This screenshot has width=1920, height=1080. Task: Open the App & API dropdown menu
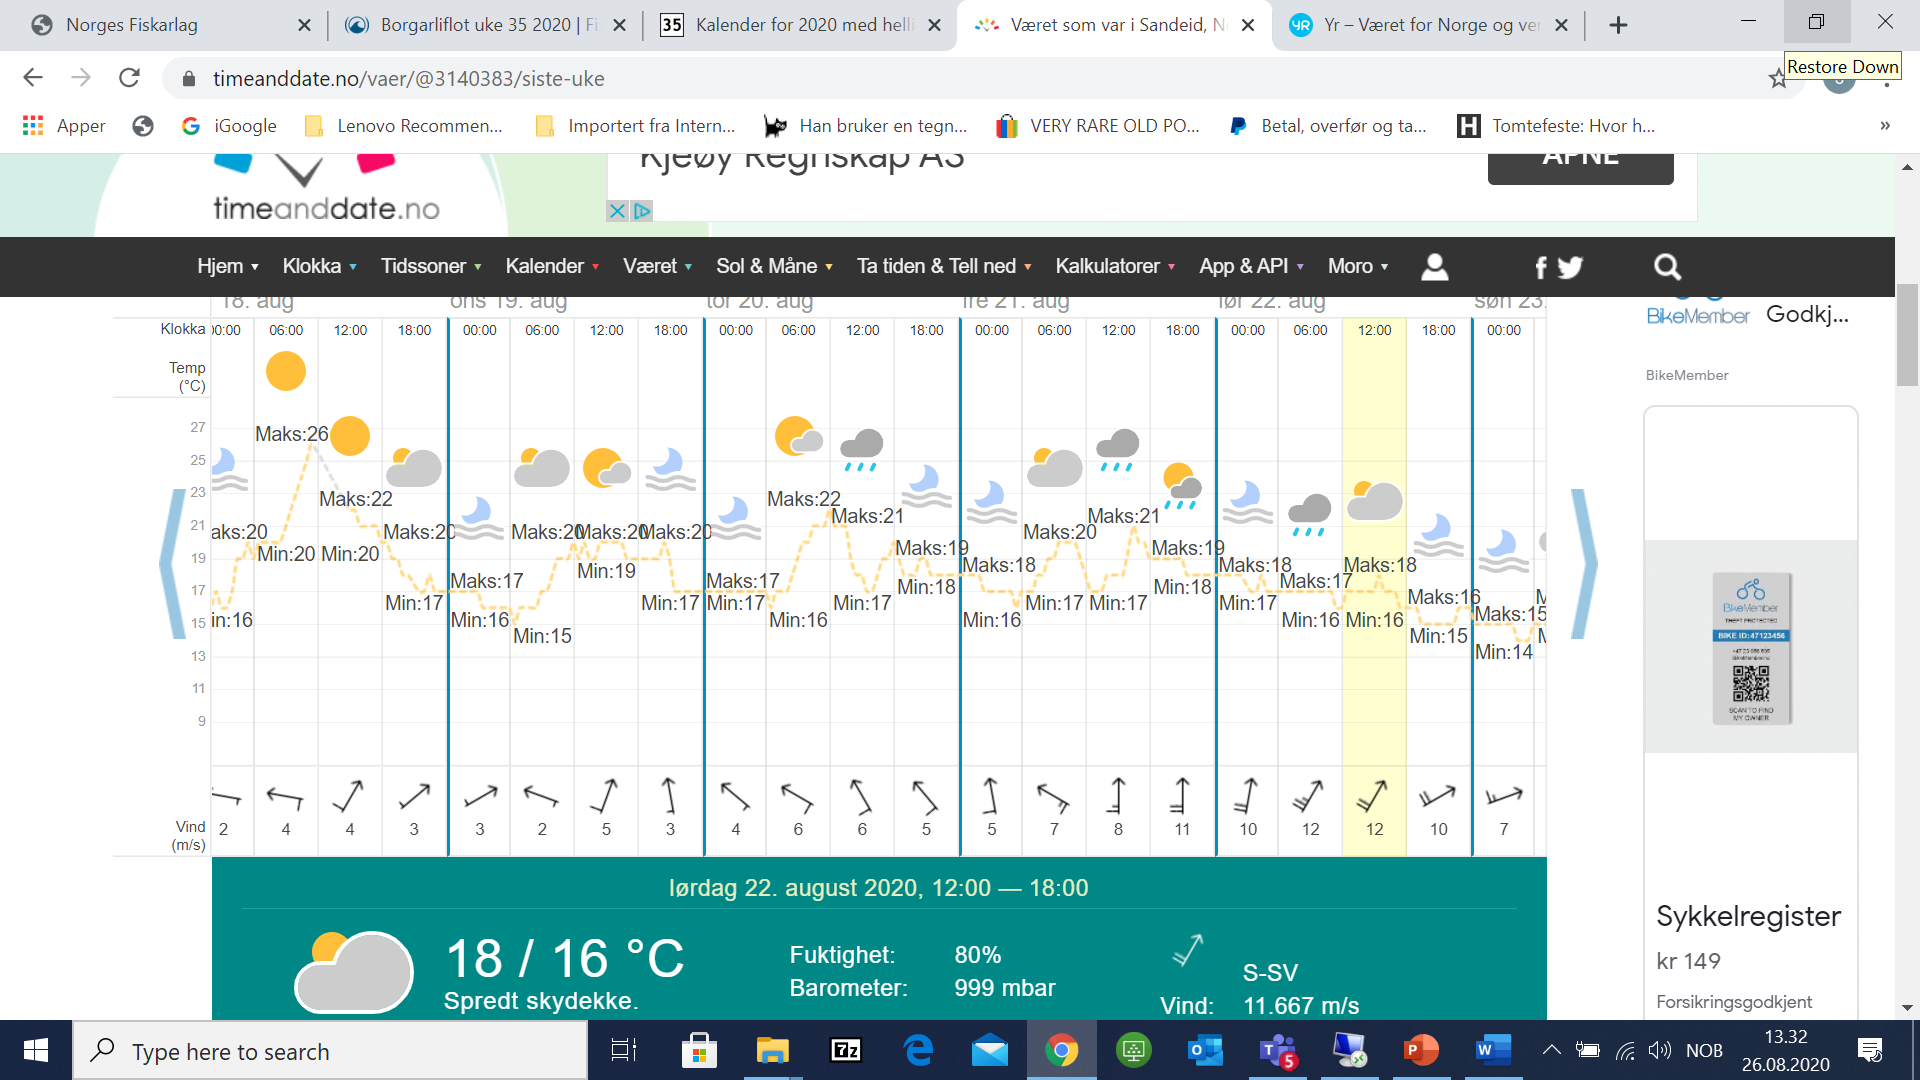click(1251, 266)
